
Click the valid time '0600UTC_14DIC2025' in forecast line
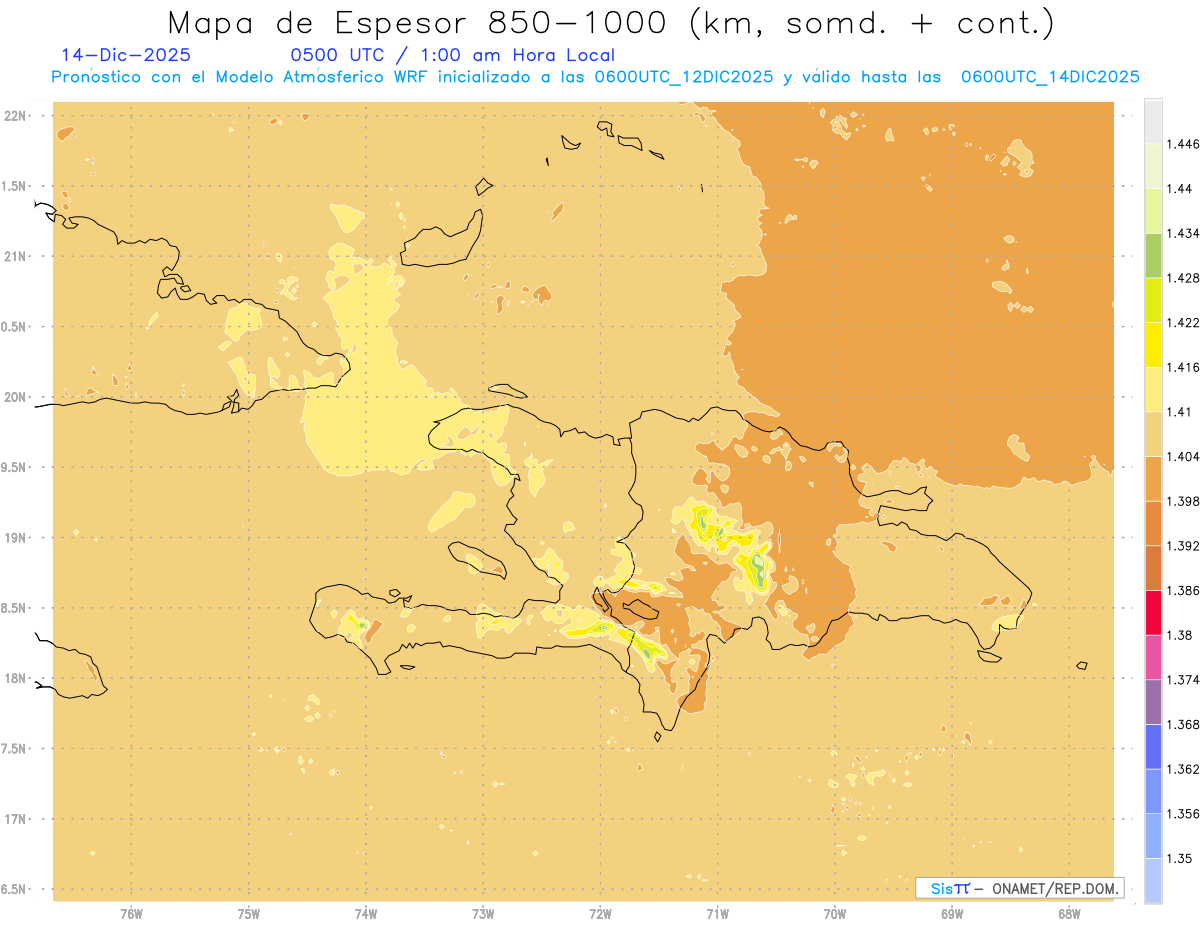1051,77
